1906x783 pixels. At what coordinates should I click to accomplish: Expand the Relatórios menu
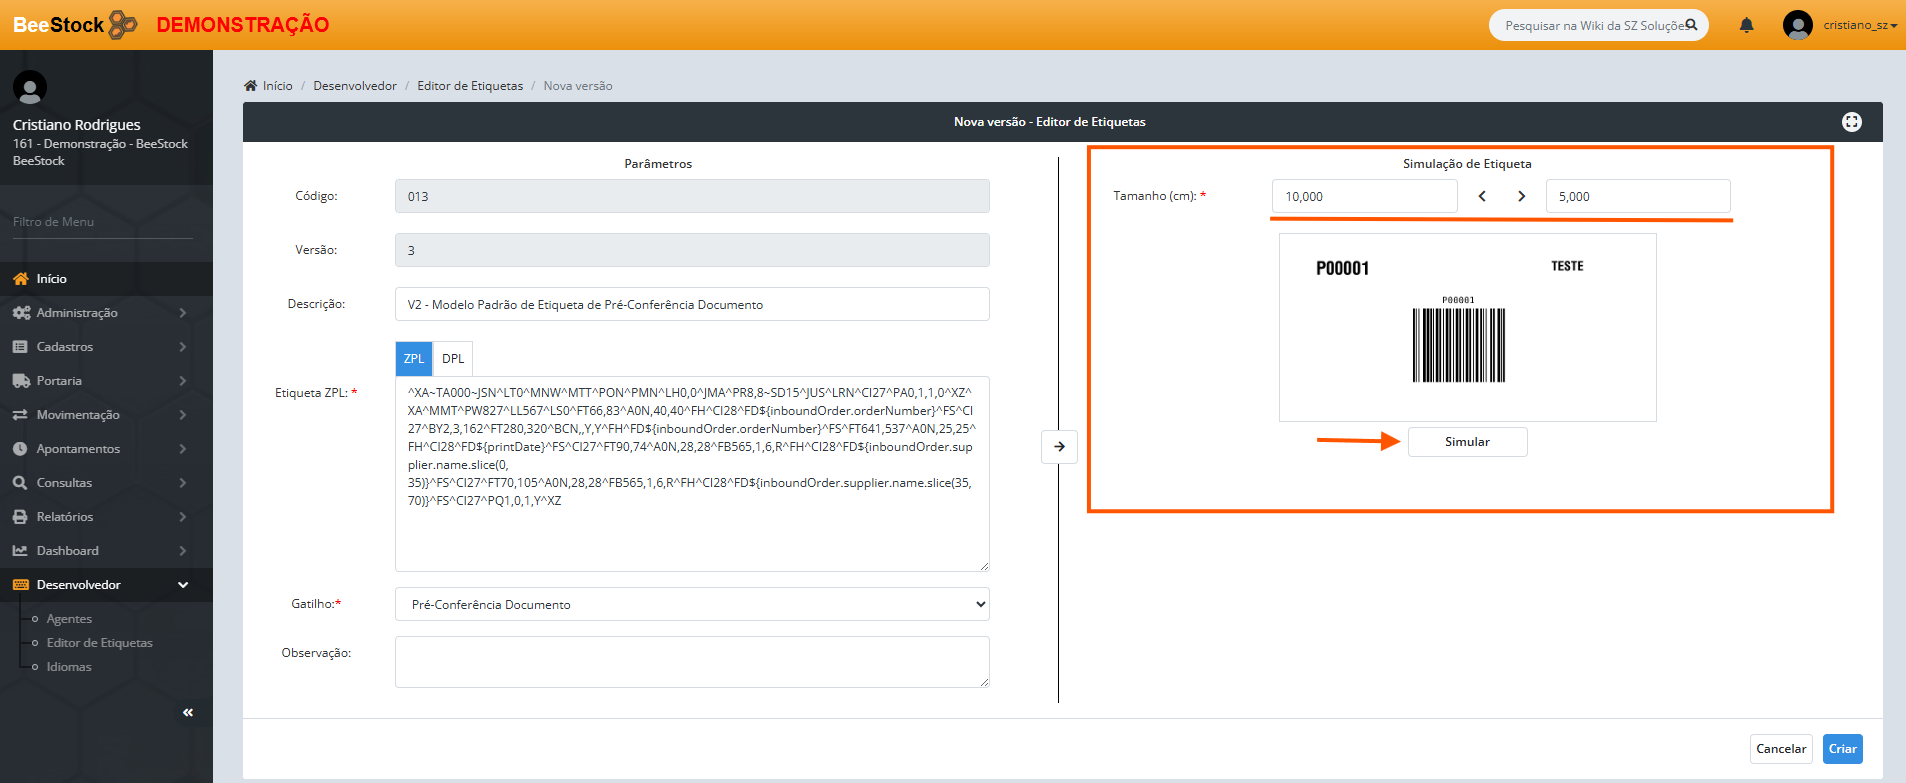100,517
